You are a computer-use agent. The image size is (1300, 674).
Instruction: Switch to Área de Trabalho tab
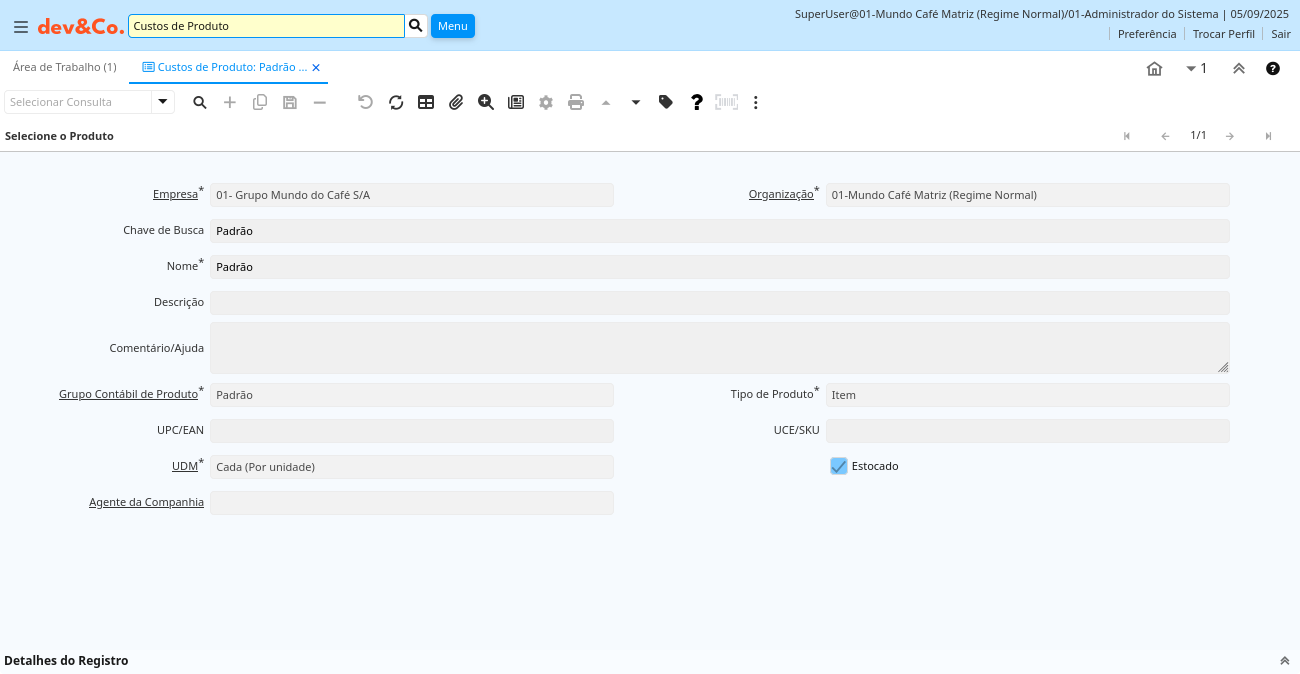click(x=65, y=67)
